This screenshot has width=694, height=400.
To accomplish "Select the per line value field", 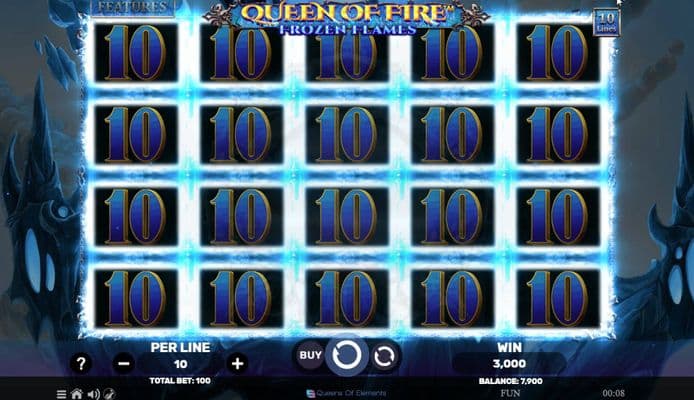I will (x=180, y=364).
